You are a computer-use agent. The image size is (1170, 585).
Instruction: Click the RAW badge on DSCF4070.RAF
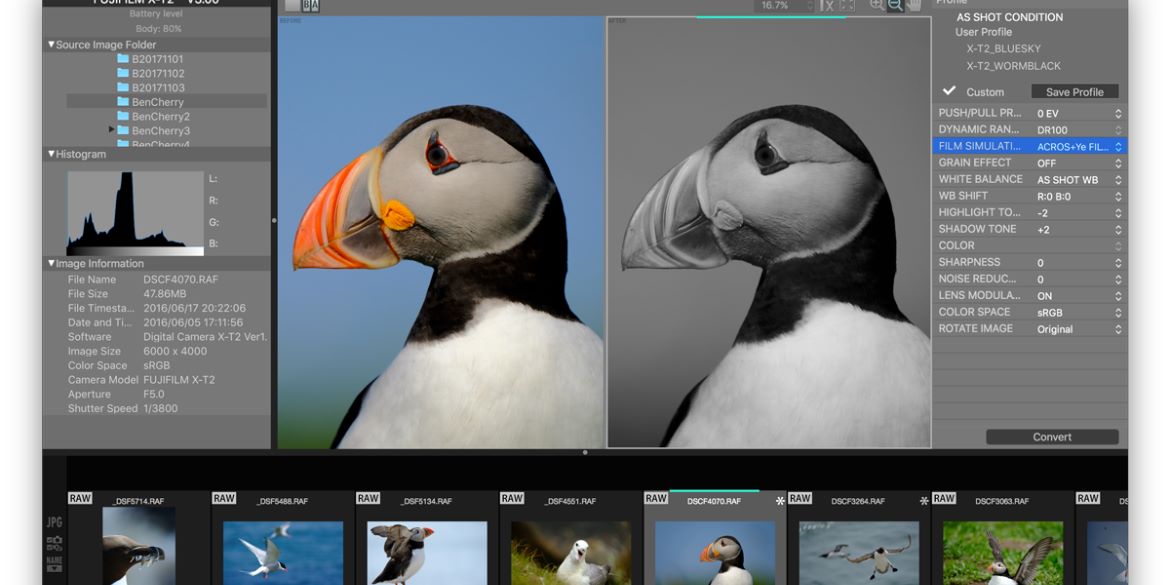pos(656,498)
